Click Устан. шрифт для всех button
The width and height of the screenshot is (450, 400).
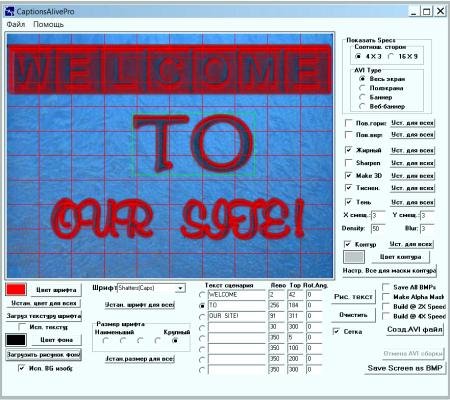point(139,305)
